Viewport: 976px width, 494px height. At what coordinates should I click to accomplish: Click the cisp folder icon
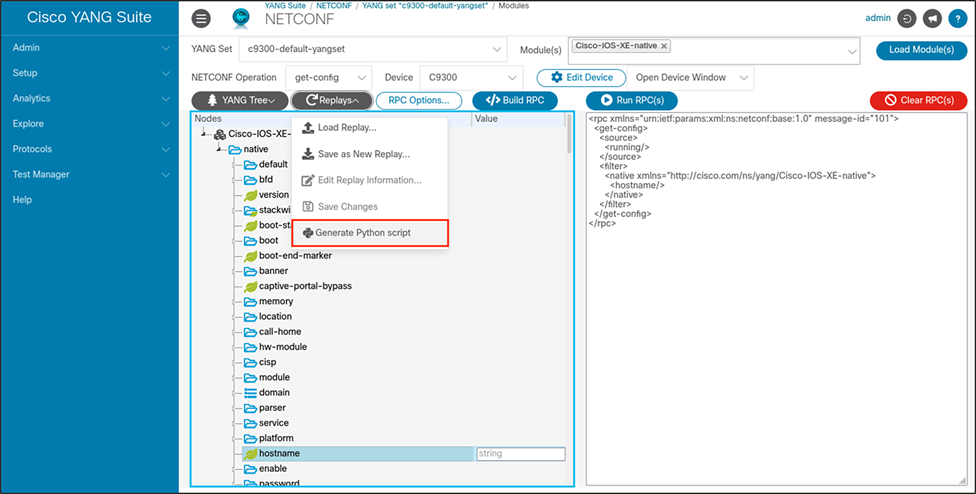point(250,362)
